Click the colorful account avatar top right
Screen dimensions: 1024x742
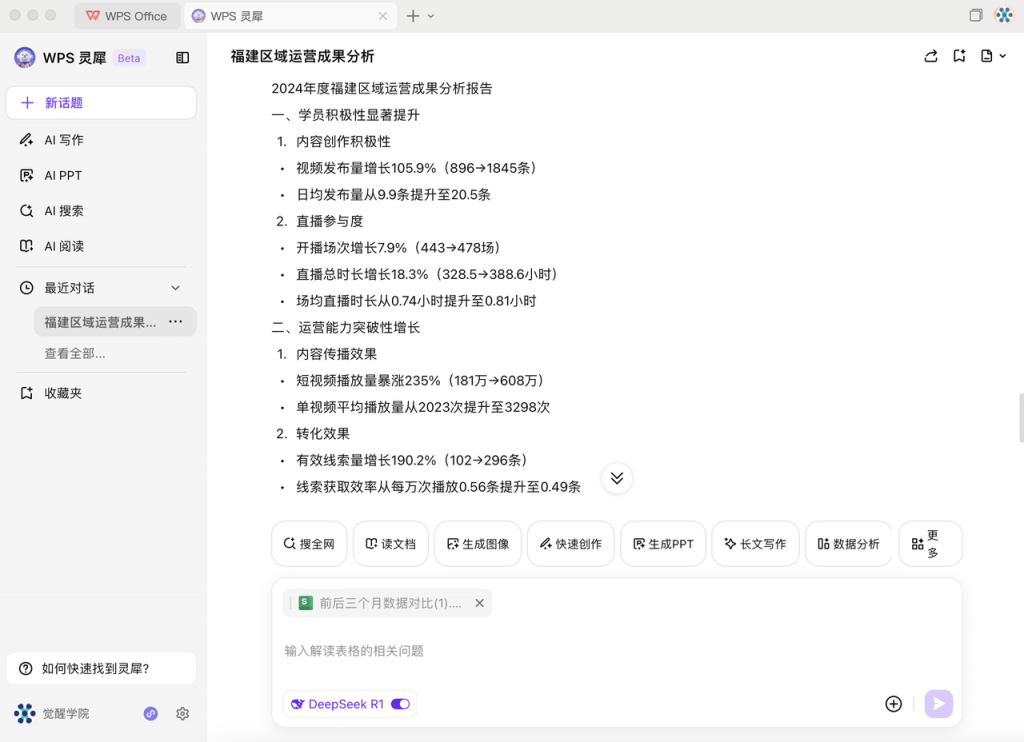point(1004,15)
